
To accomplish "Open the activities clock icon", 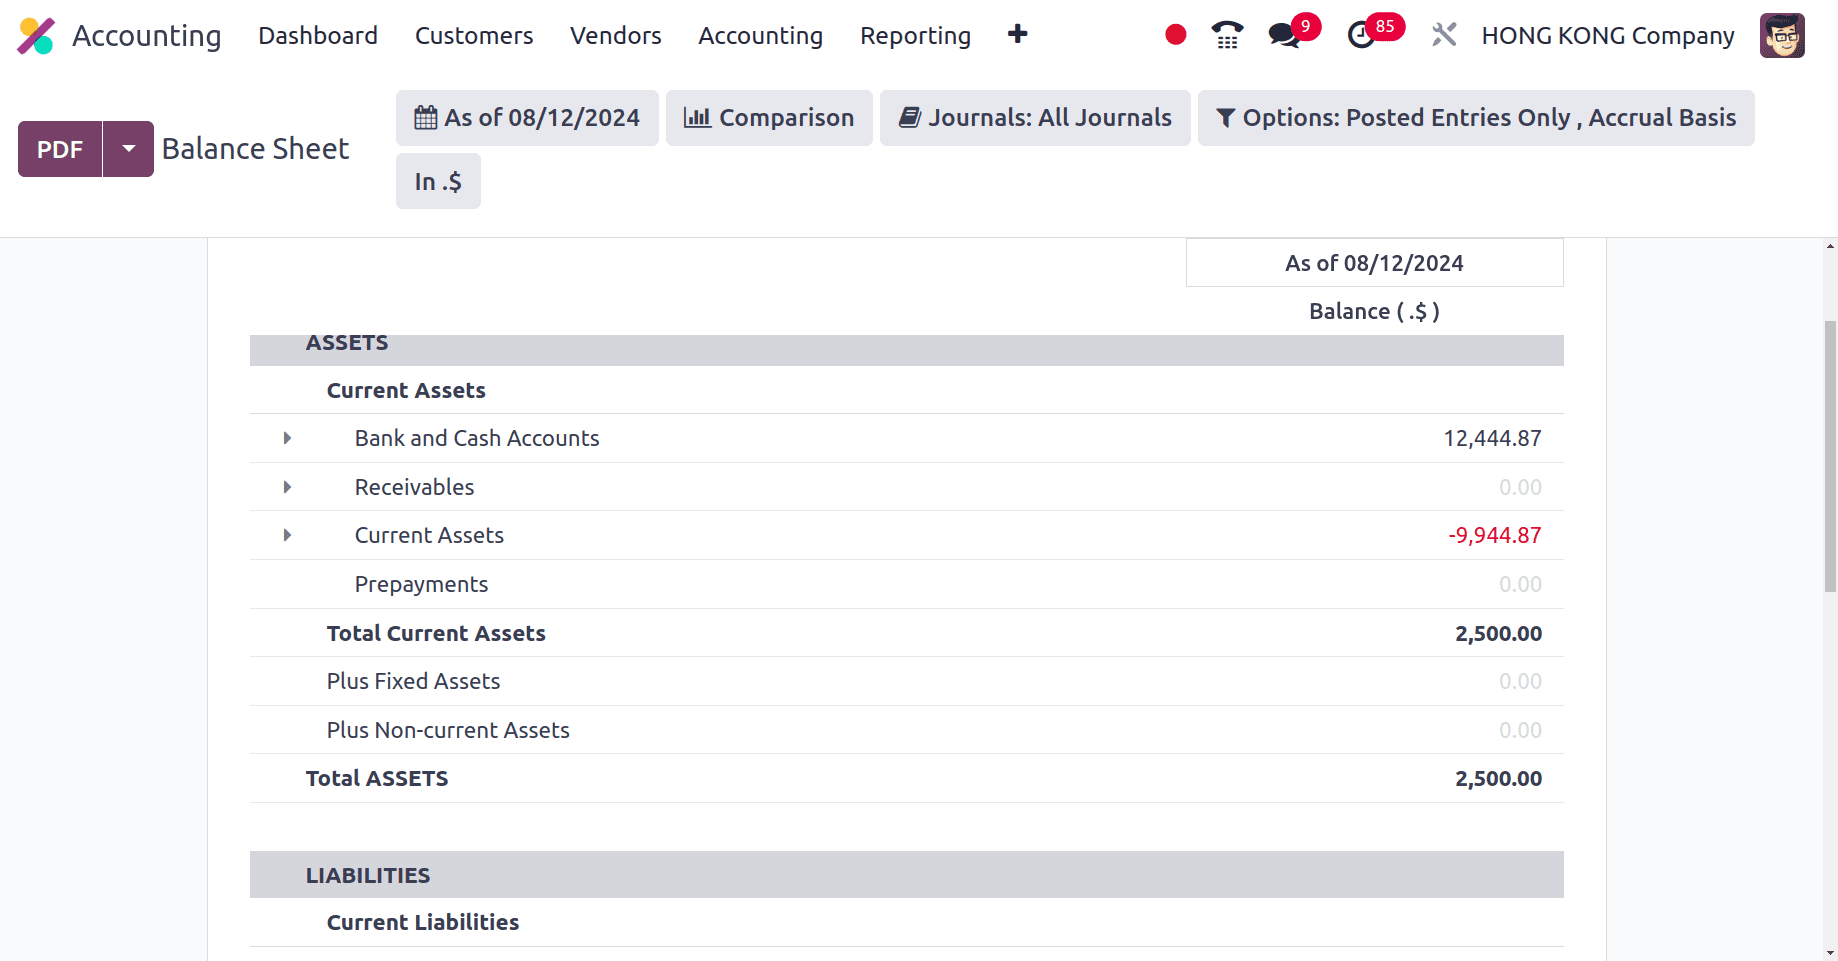I will click(x=1361, y=35).
